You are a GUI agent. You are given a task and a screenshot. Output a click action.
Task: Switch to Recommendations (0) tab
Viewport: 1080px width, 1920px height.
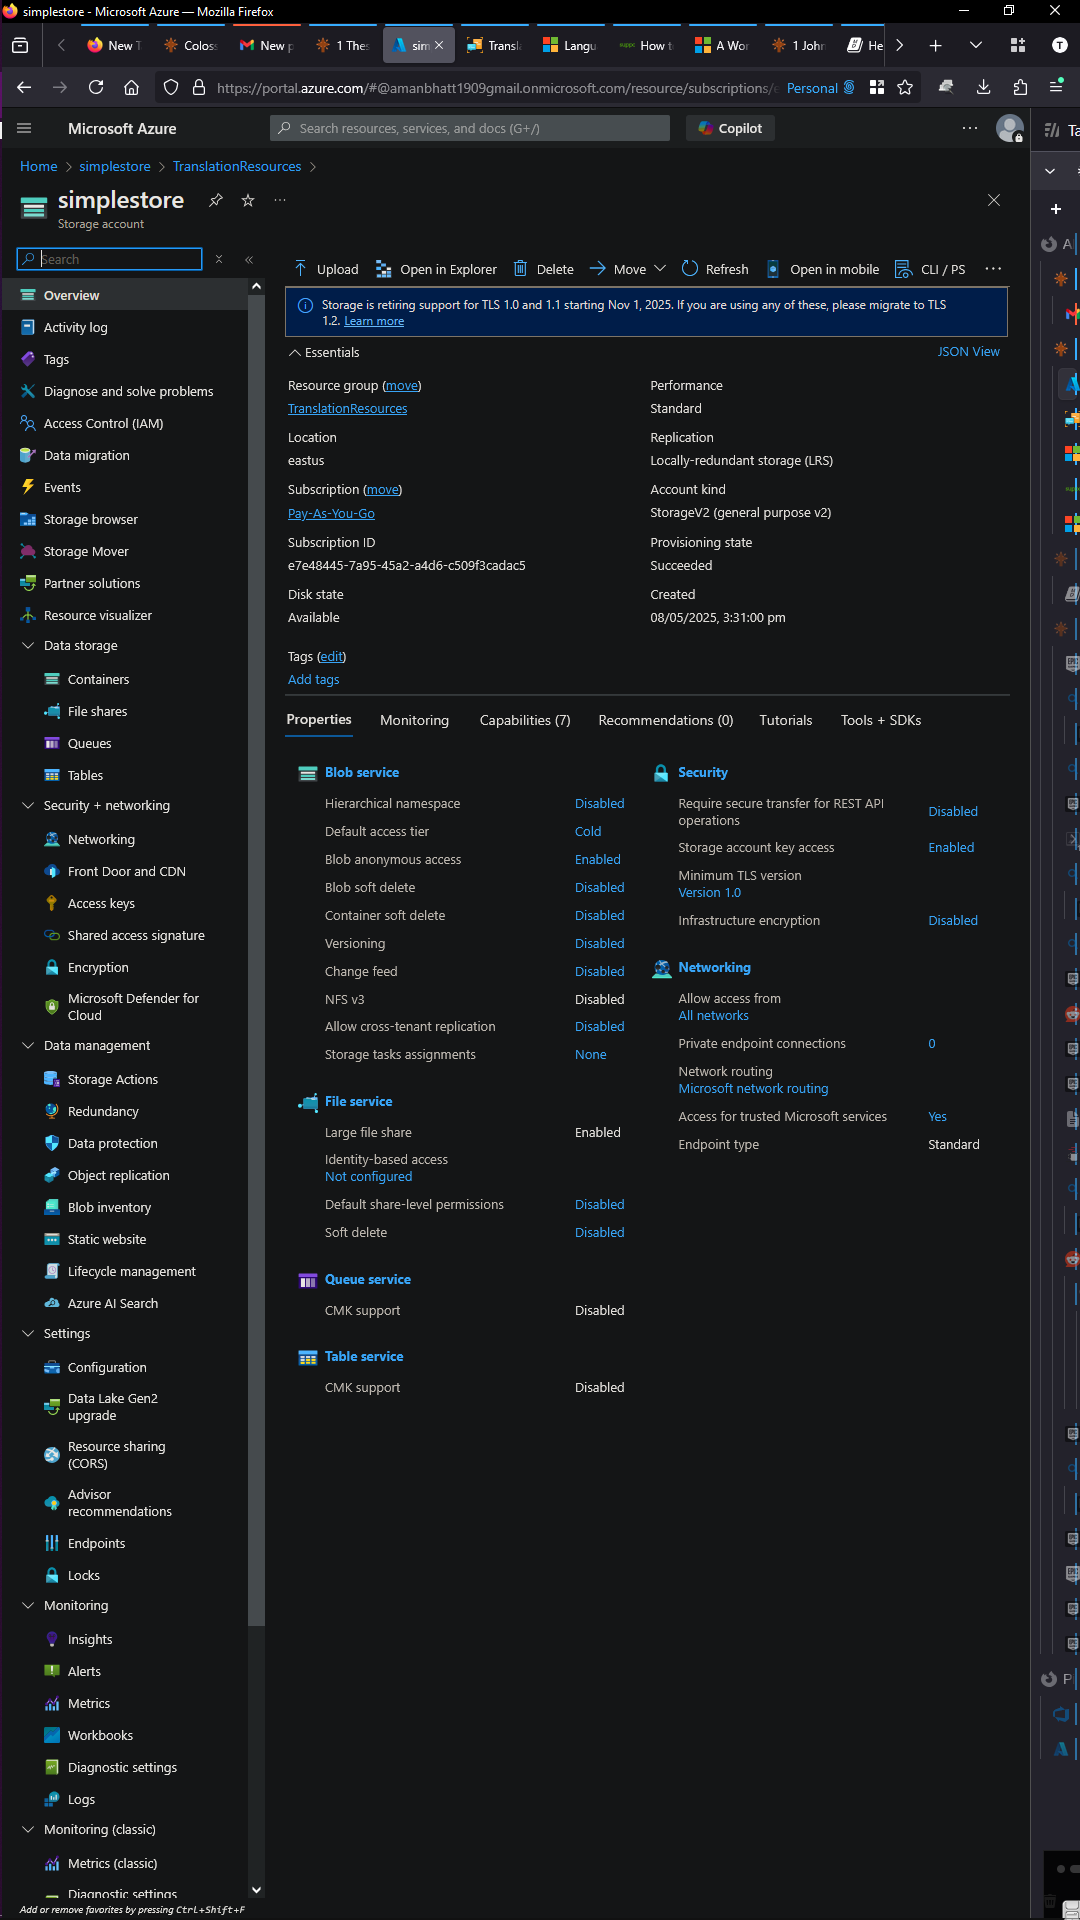[x=665, y=720]
